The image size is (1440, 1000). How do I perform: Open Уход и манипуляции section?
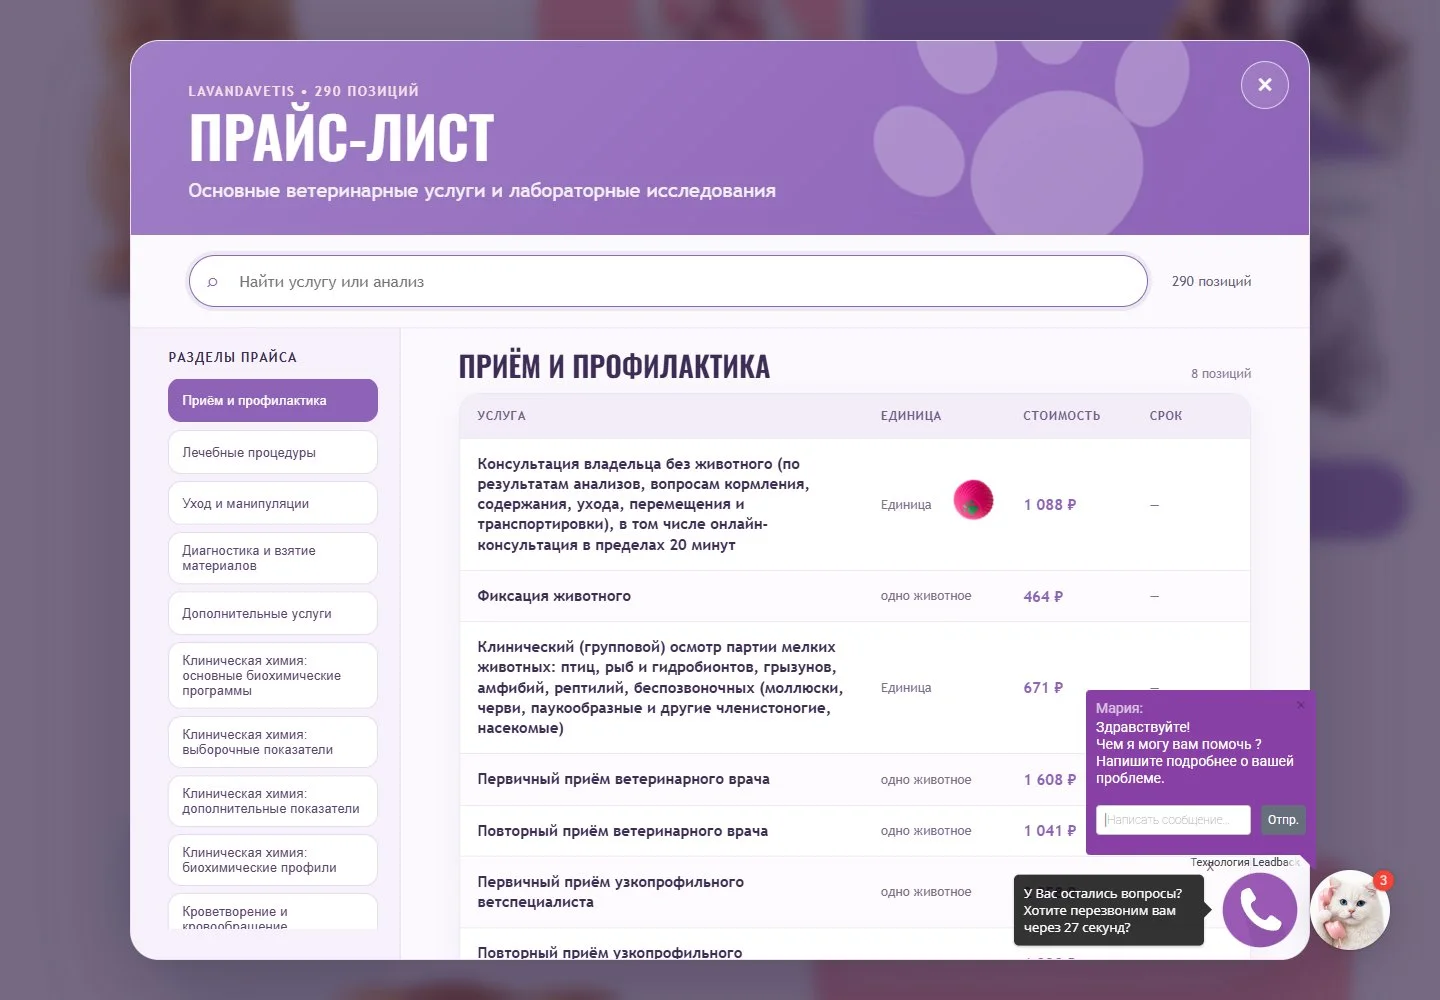click(273, 503)
